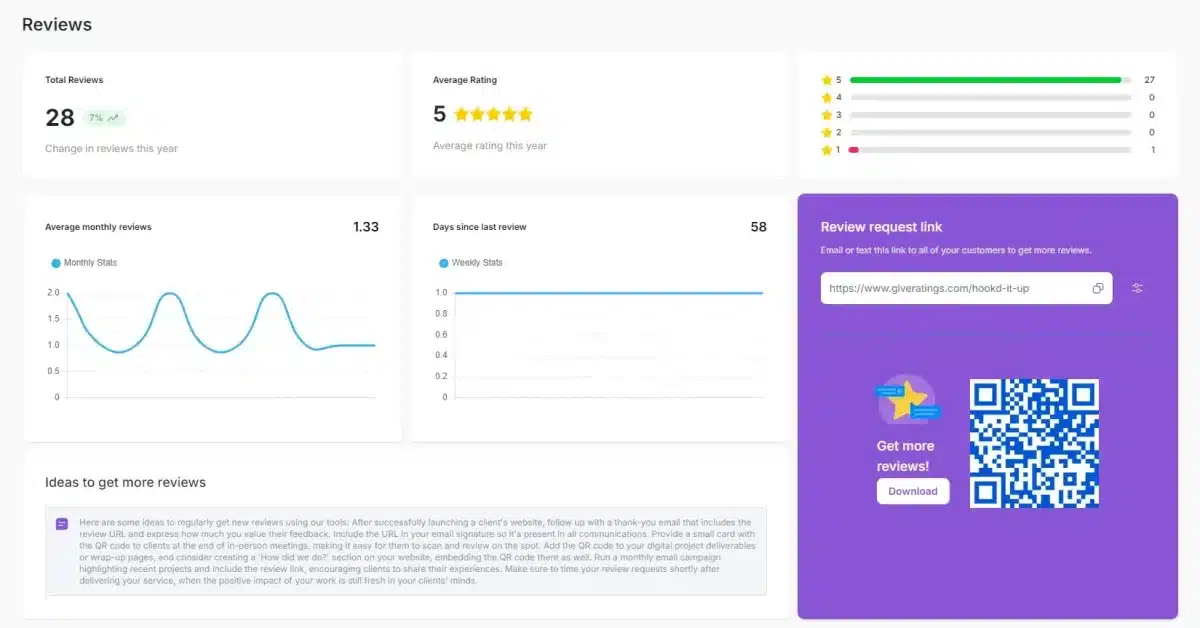The image size is (1200, 628).
Task: Click the Days since last review value 58
Action: tap(758, 227)
